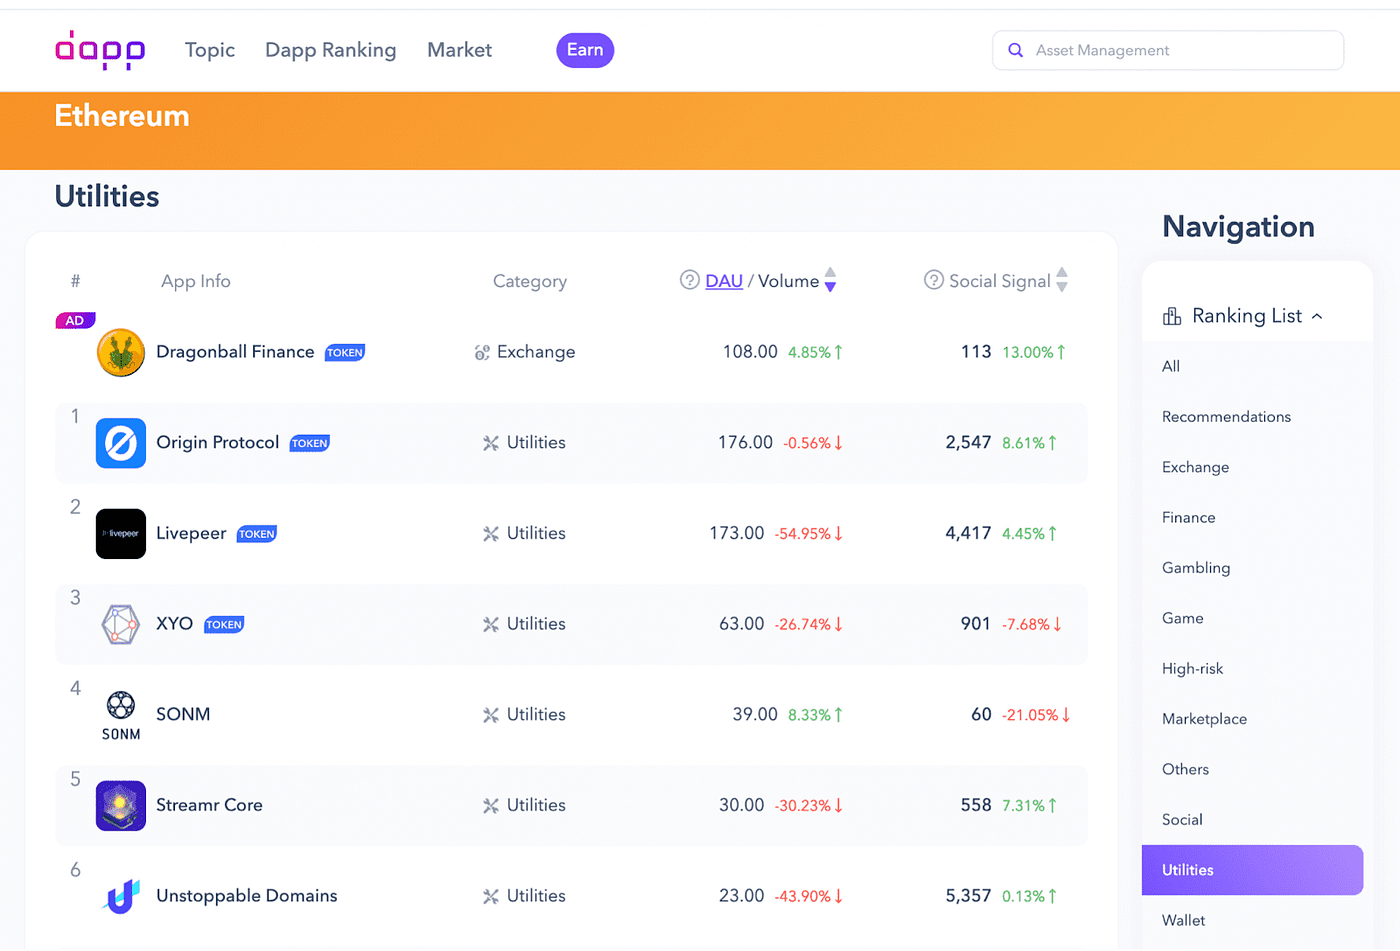Viewport: 1400px width, 951px height.
Task: Click the Livepeer thumbnail icon
Action: point(120,533)
